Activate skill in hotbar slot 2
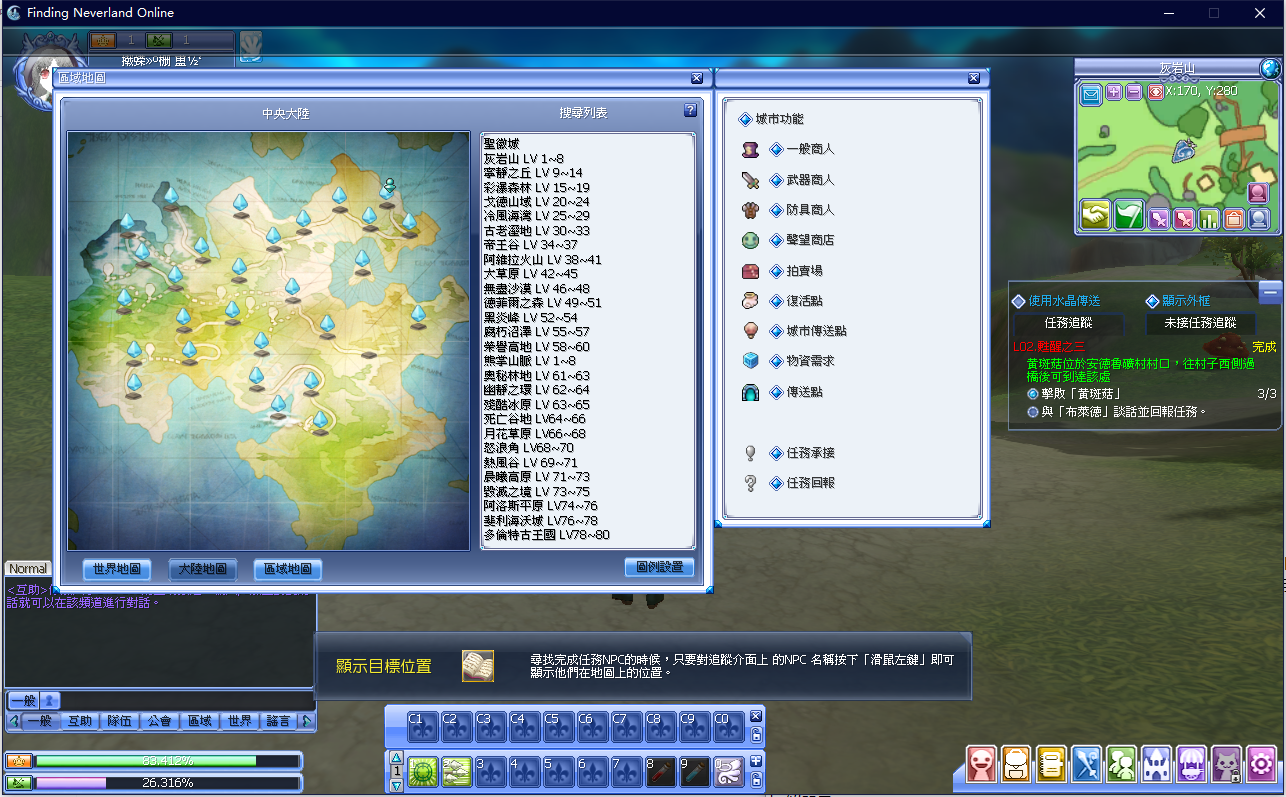This screenshot has height=797, width=1286. point(456,772)
